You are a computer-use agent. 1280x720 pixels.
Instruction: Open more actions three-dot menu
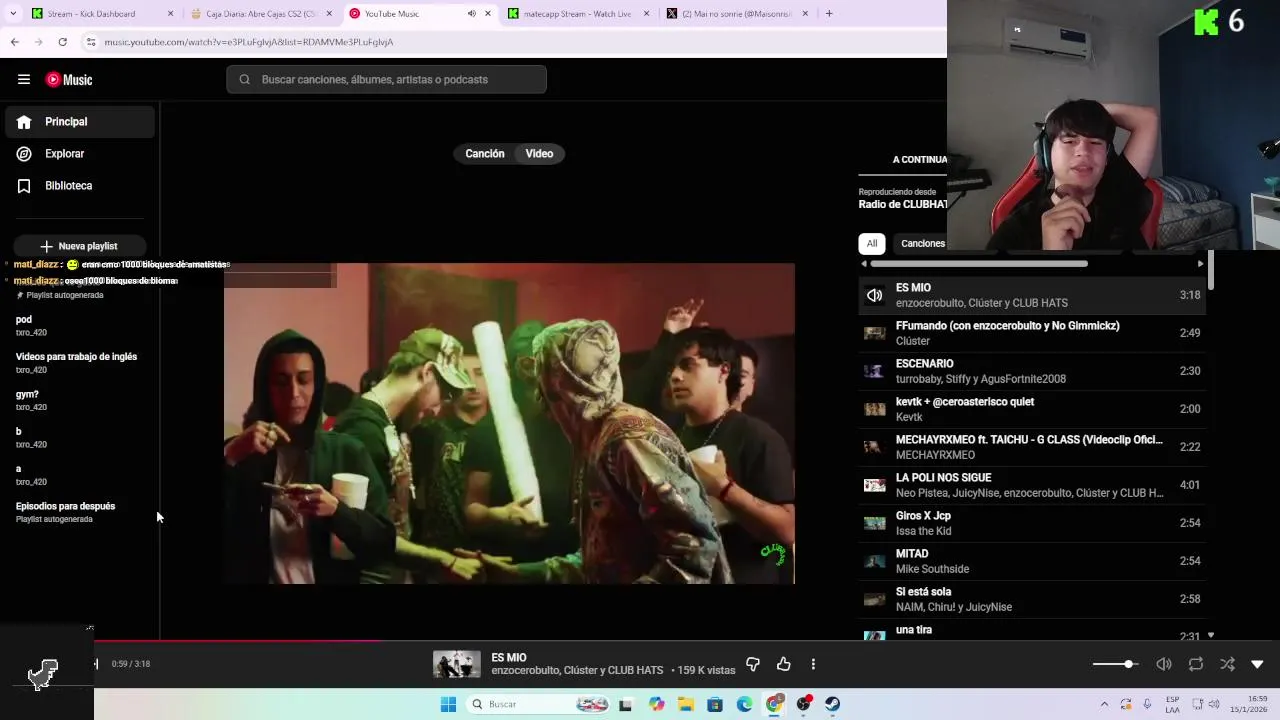pyautogui.click(x=813, y=664)
